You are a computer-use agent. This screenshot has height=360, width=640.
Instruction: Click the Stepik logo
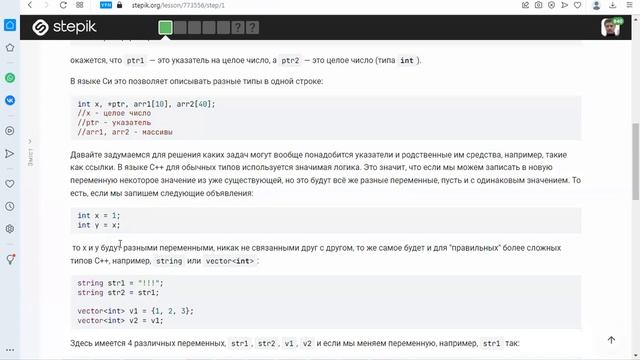[x=64, y=27]
